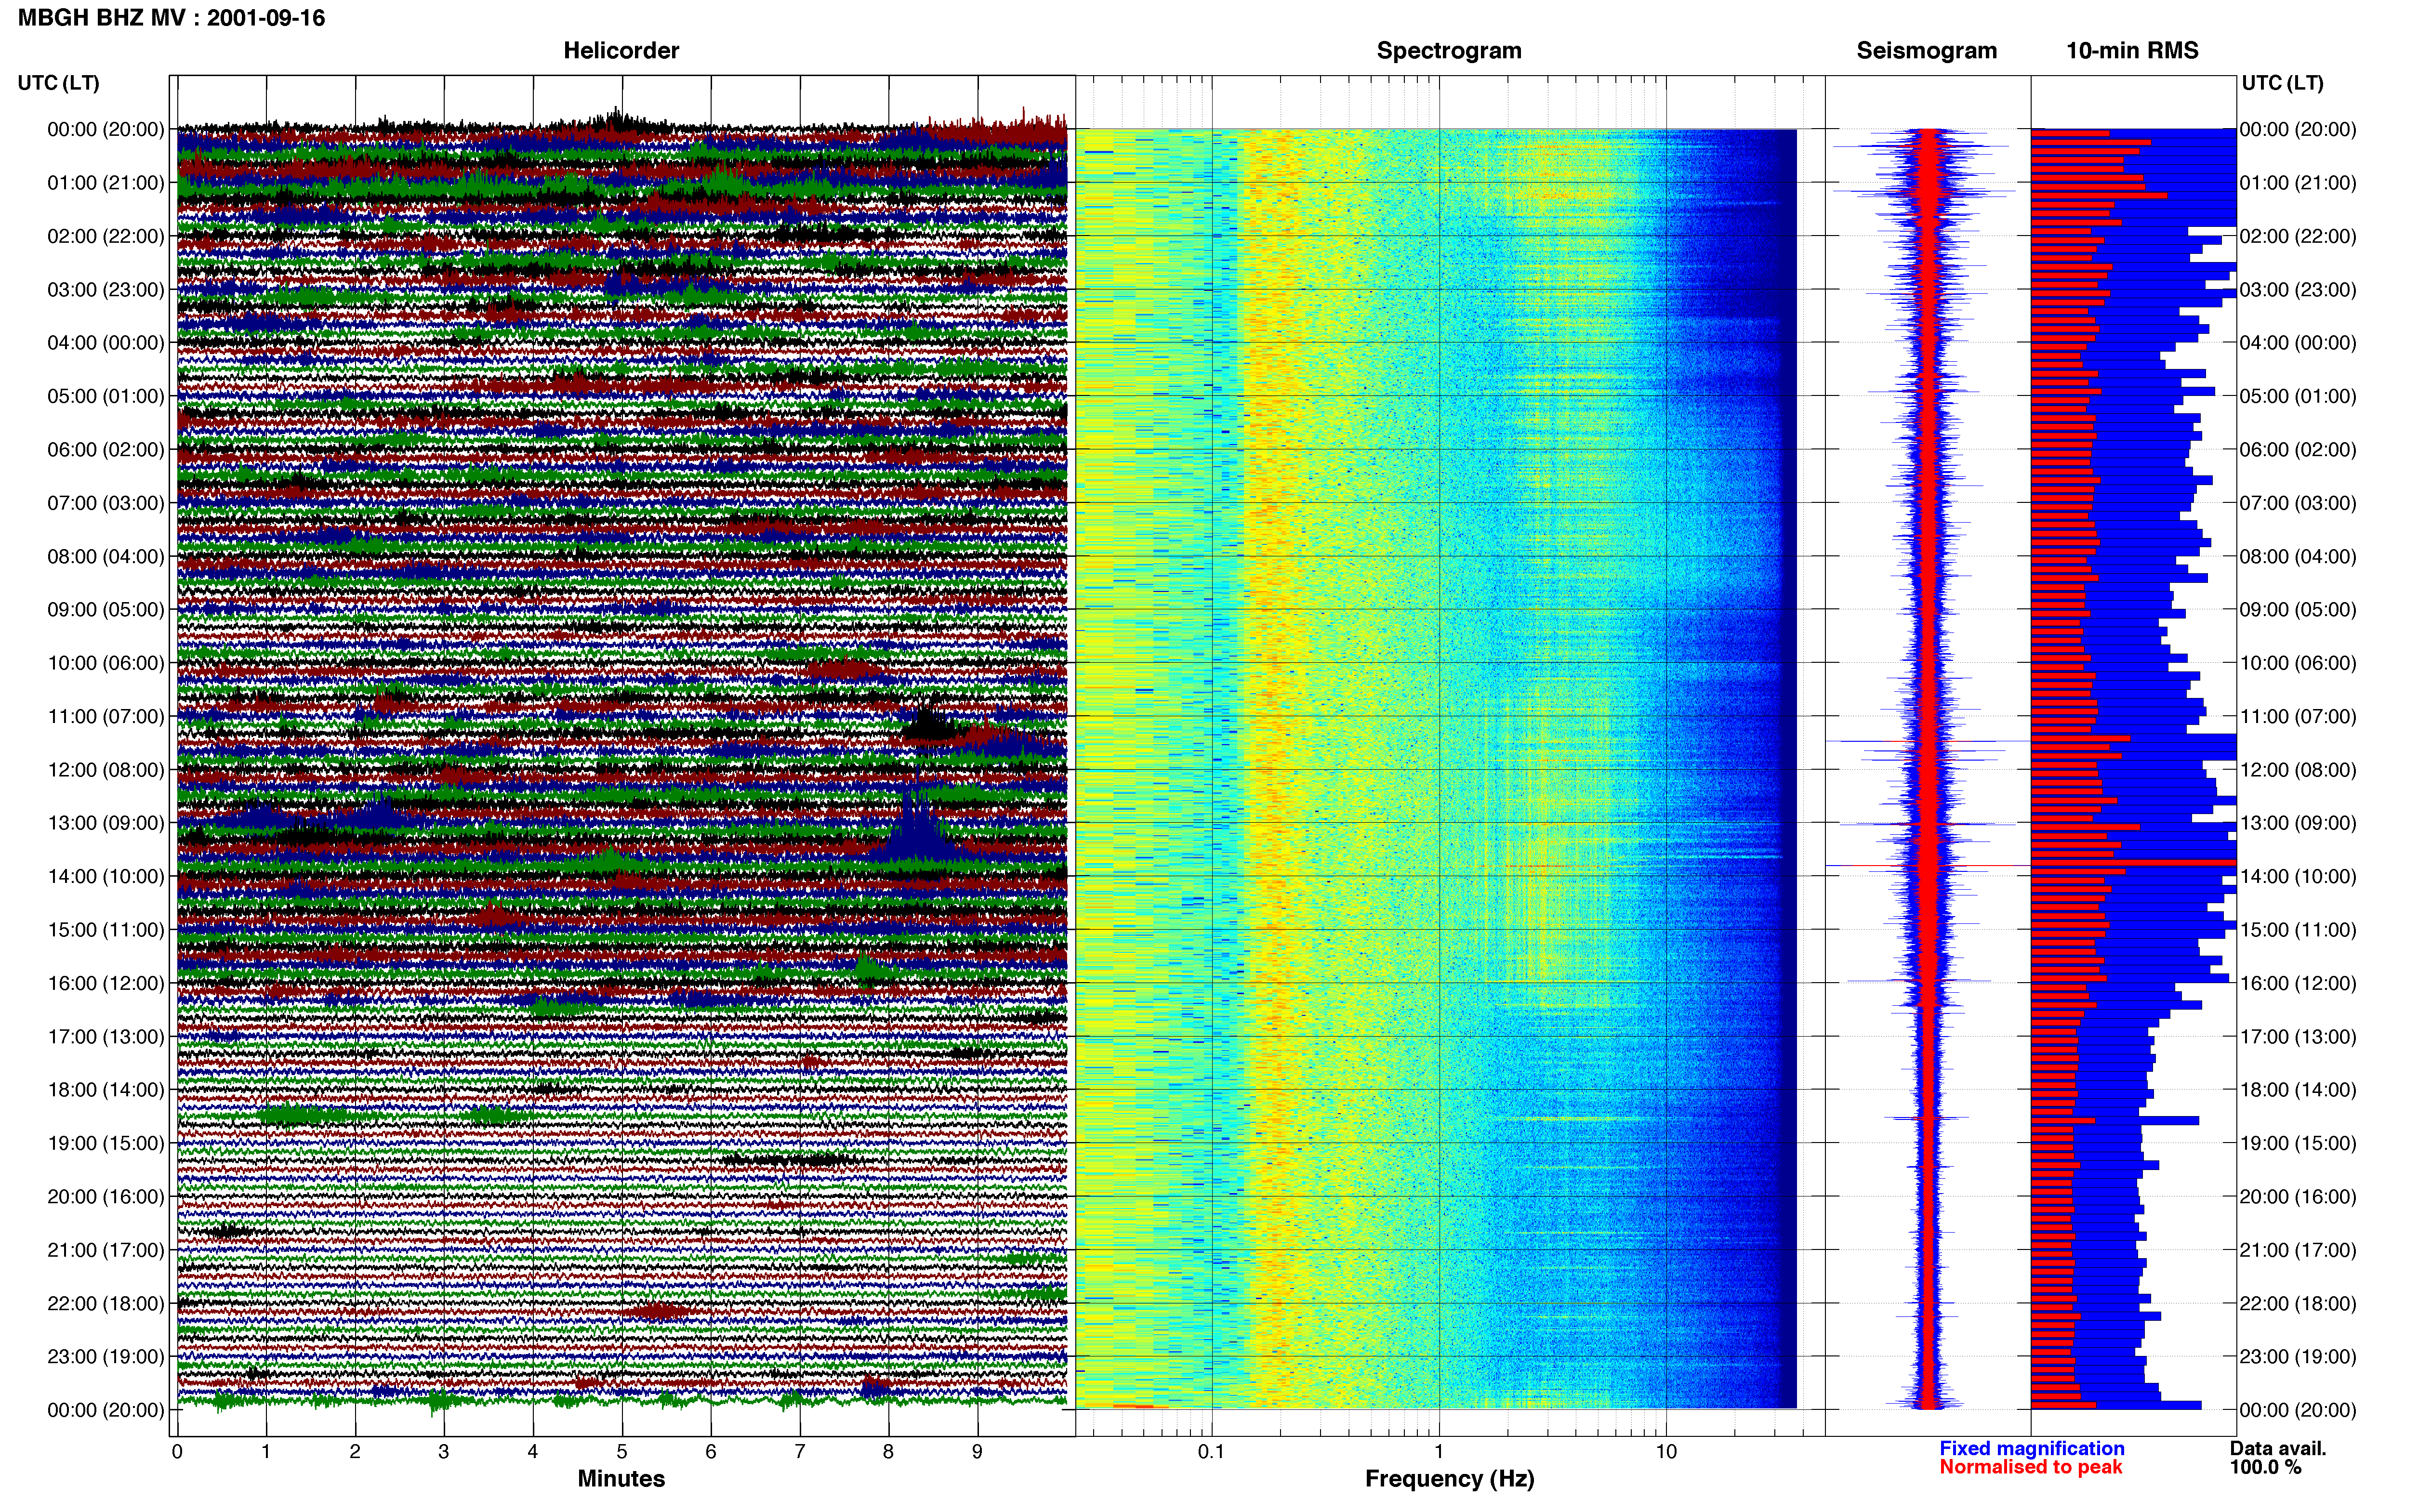This screenshot has height=1512, width=2418.
Task: Click left time label '14:00 (10:00)'
Action: [105, 876]
